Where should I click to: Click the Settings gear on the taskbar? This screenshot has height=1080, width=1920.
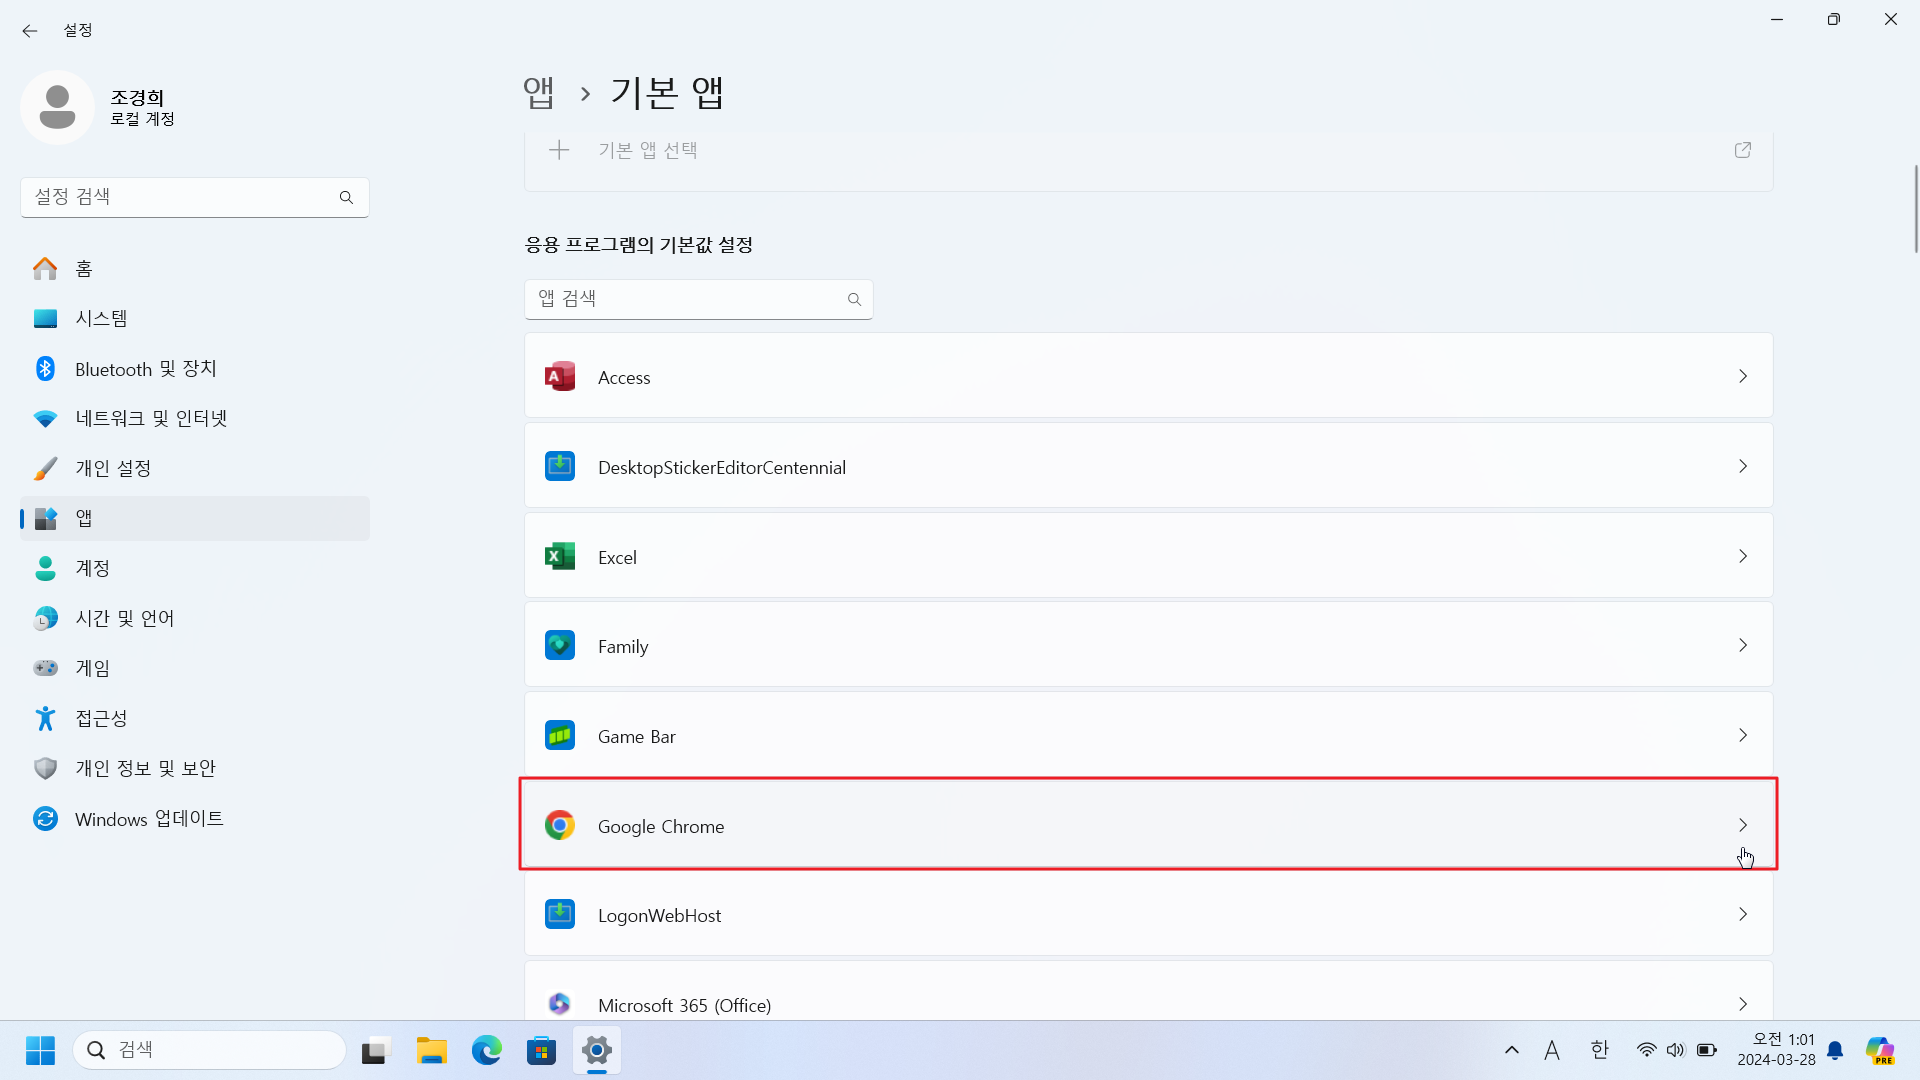click(x=597, y=1050)
